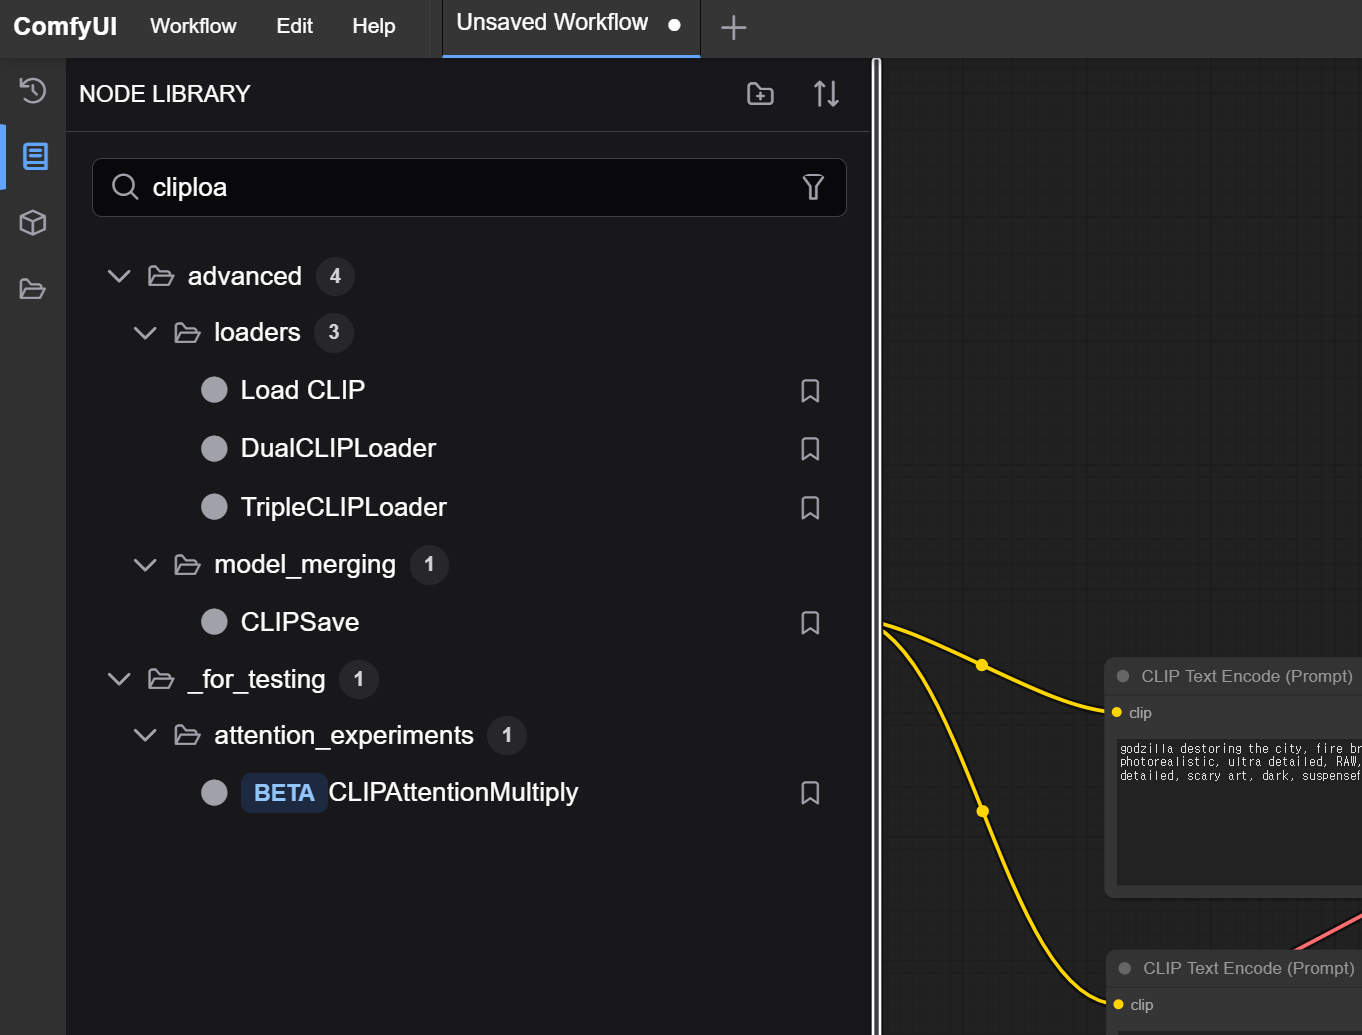The width and height of the screenshot is (1362, 1035).
Task: Click the model_merging folder icon
Action: [187, 565]
